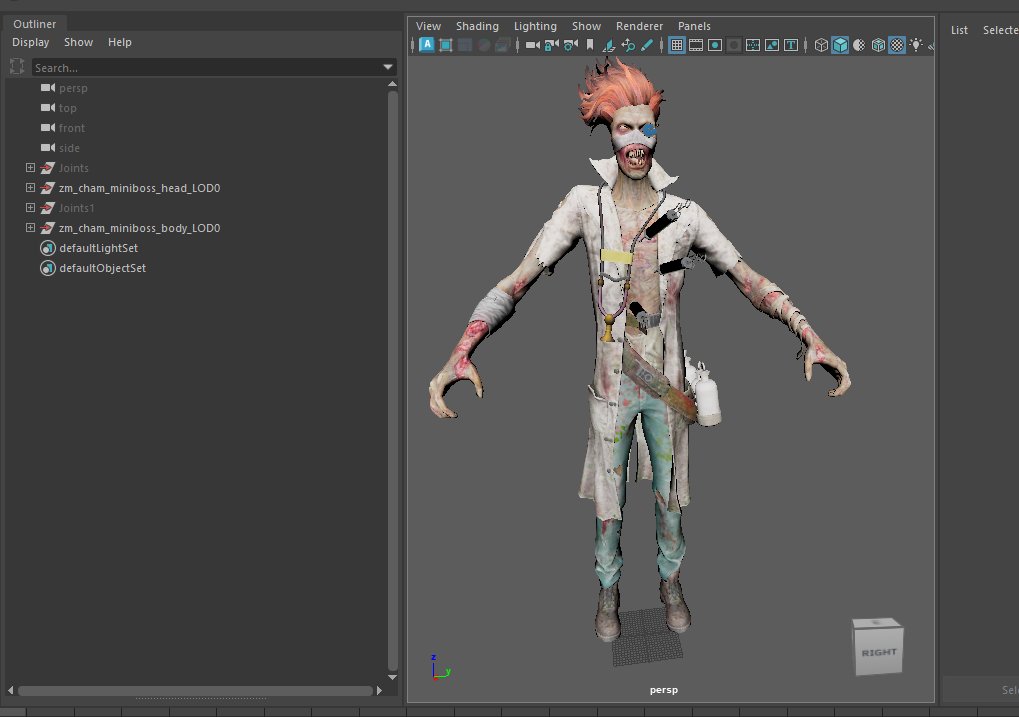The image size is (1019, 717).
Task: Select the Grease Pencil tool icon
Action: (647, 45)
